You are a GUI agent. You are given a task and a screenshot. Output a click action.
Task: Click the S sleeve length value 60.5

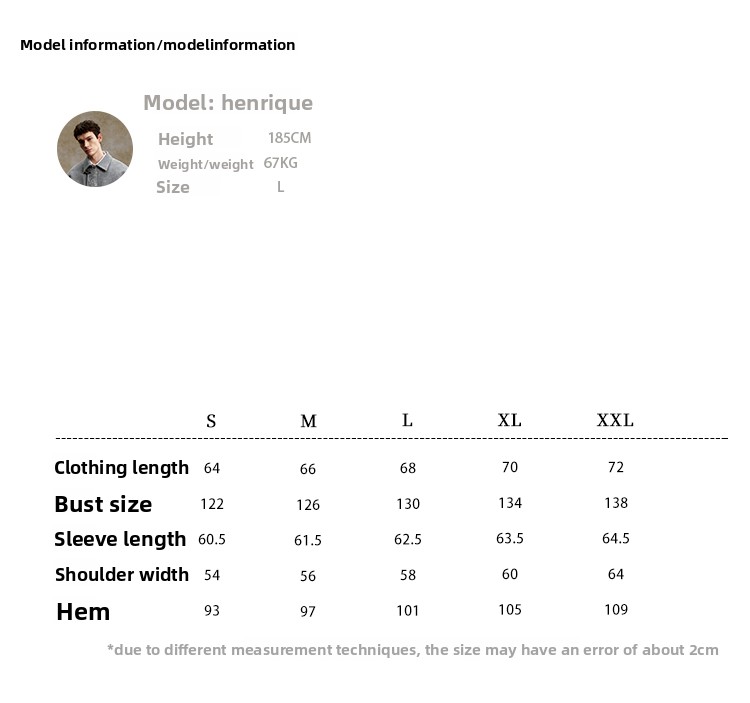[212, 539]
